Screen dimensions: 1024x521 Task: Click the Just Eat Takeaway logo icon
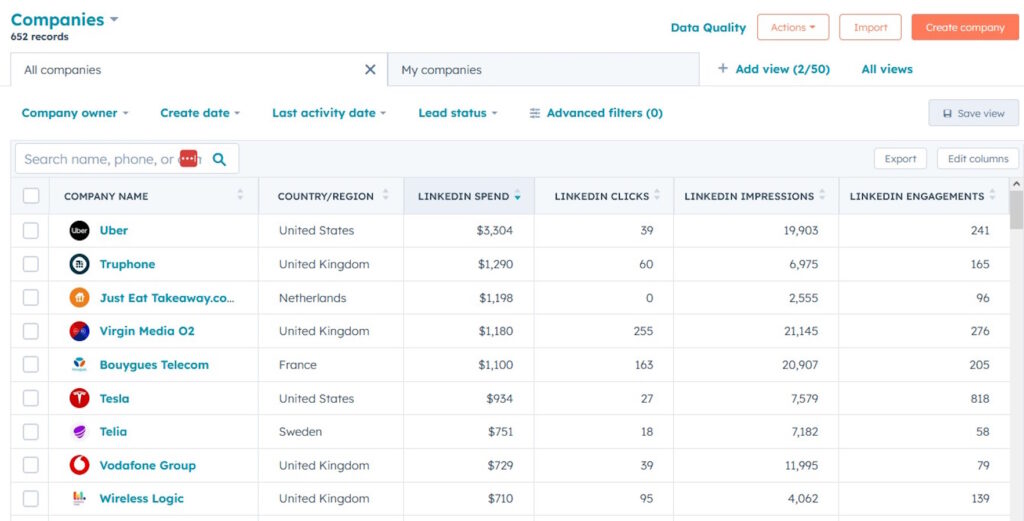[x=79, y=298]
